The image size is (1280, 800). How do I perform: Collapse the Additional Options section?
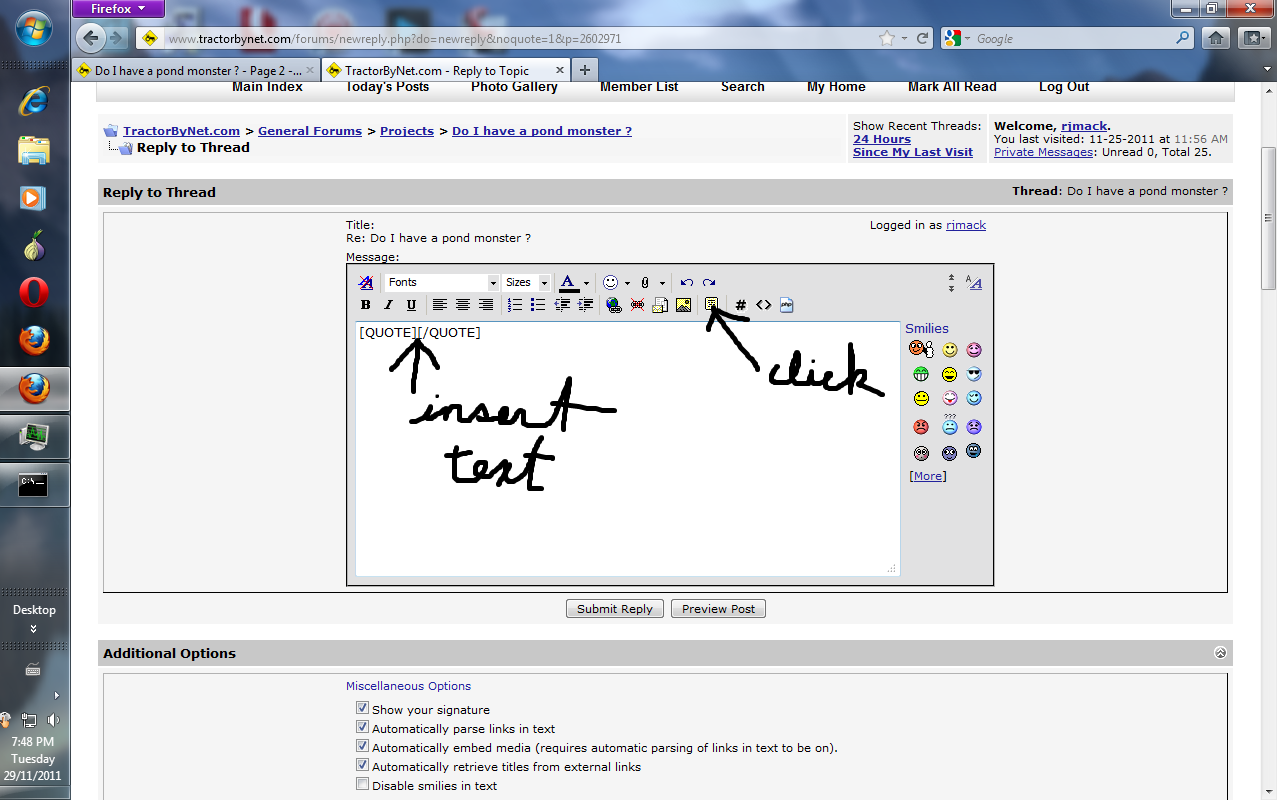click(1220, 653)
